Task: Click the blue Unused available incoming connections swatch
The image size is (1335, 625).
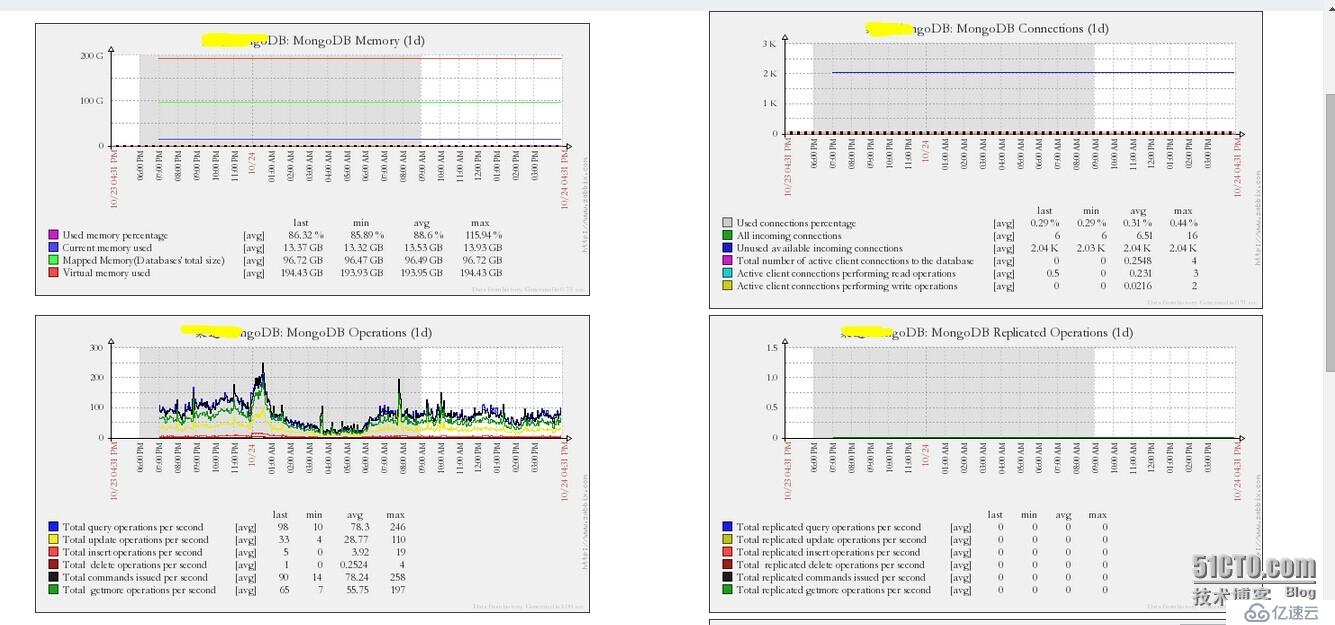Action: [x=728, y=248]
